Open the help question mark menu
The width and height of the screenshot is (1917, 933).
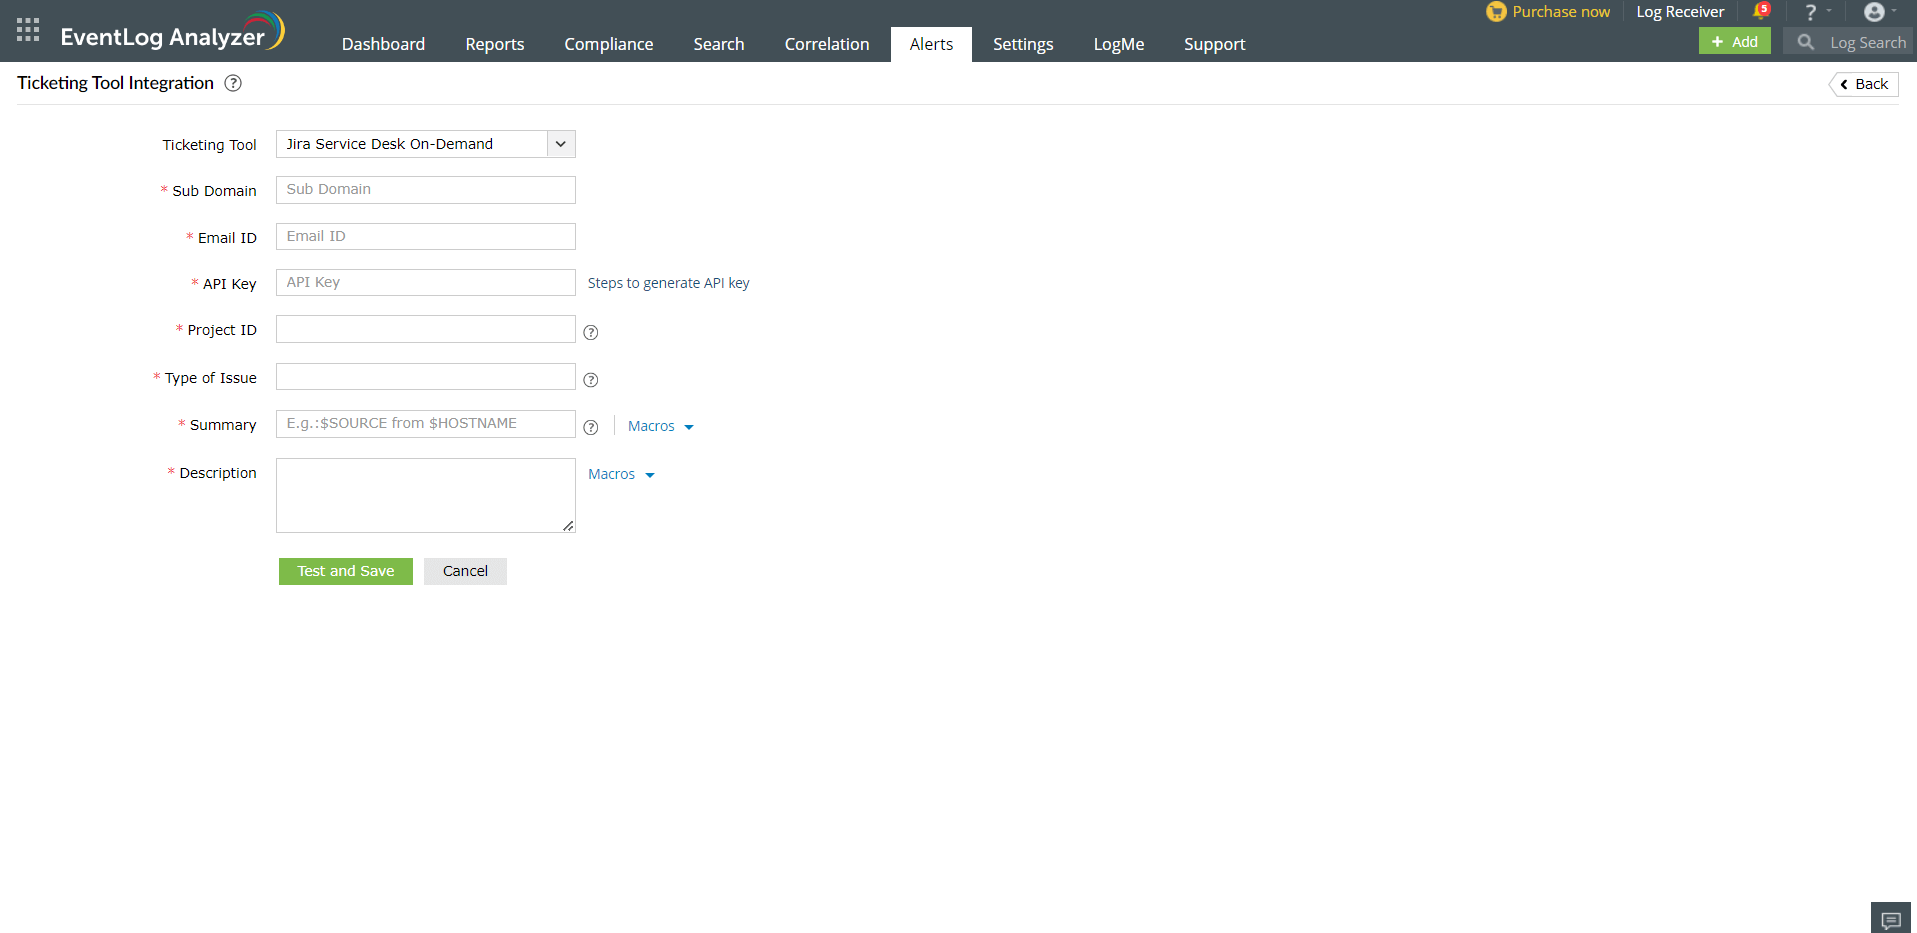tap(1811, 13)
